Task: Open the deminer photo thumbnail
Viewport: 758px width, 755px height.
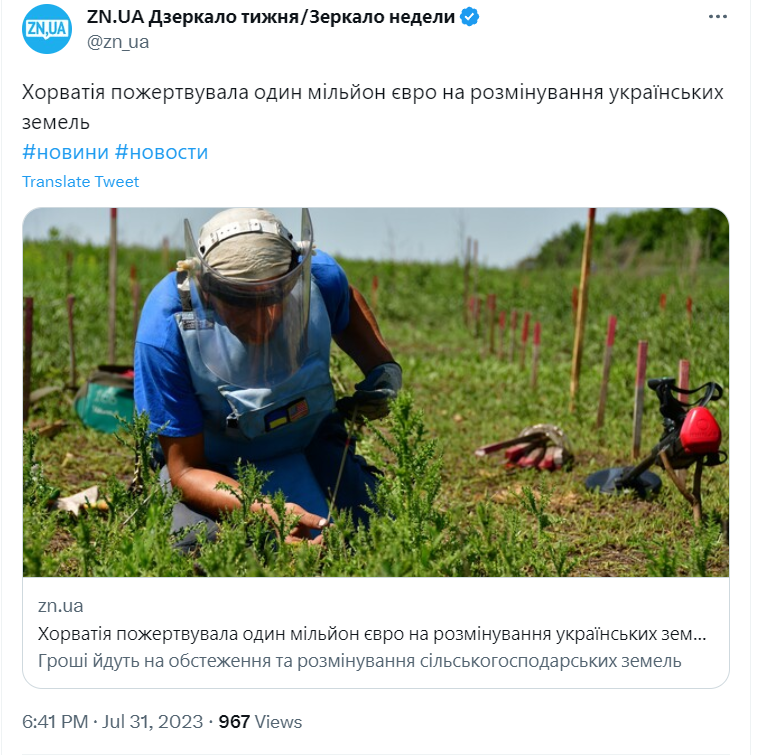Action: [376, 392]
